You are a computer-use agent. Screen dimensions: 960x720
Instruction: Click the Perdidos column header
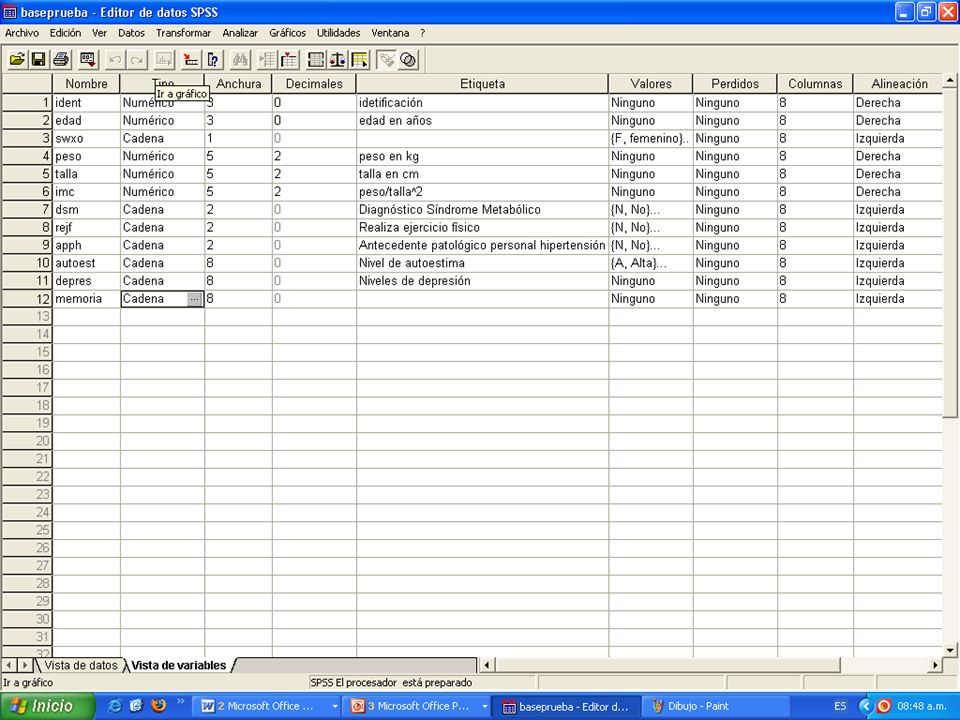point(735,84)
